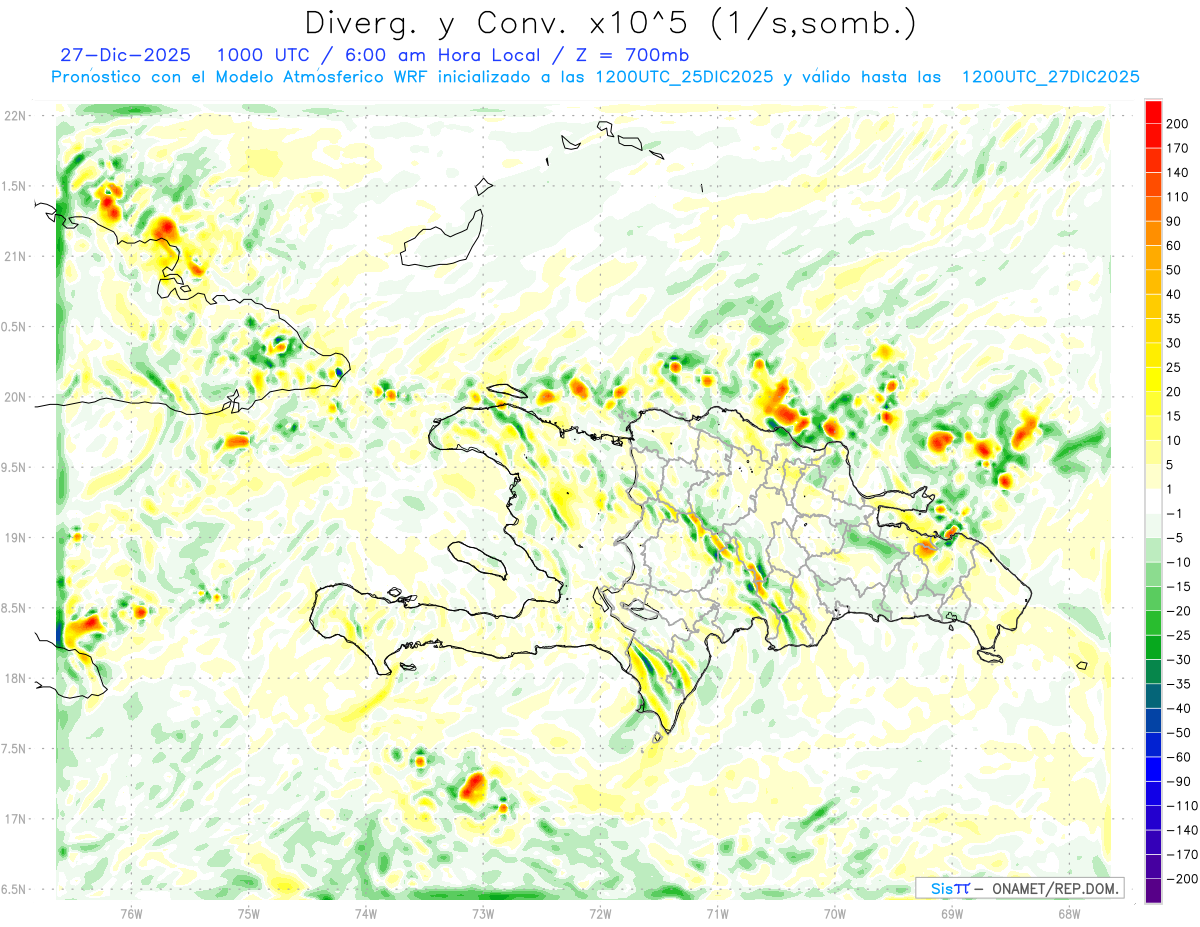Click the "69W" longitude axis label
Viewport: 1200px width, 927px height.
click(951, 915)
